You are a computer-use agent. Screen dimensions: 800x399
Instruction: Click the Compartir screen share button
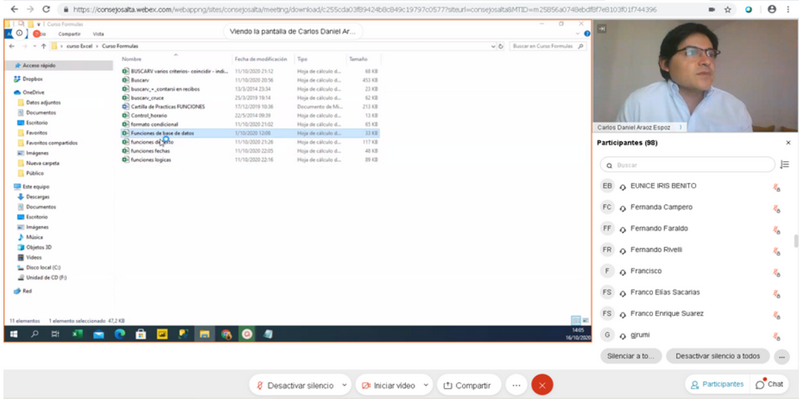(469, 385)
